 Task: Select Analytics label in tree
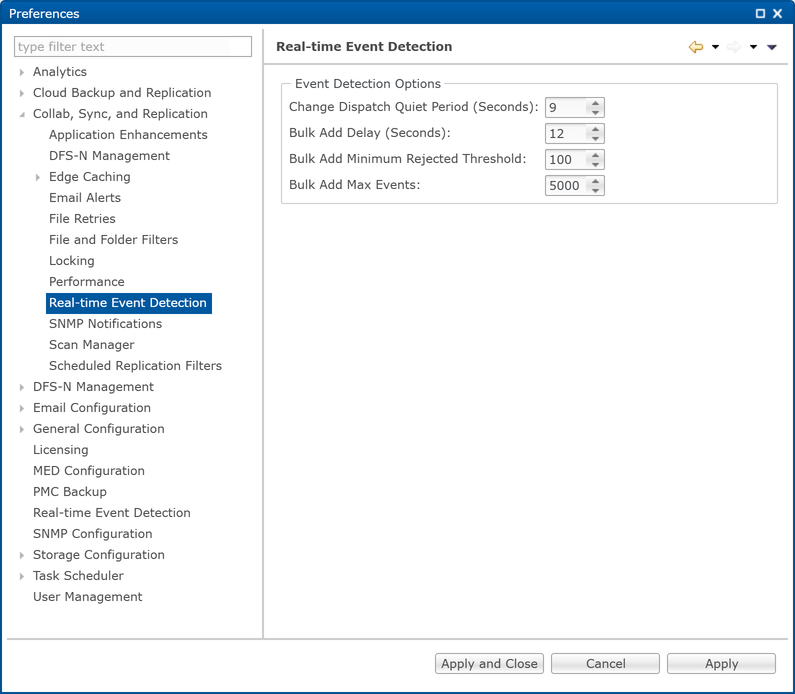click(60, 72)
